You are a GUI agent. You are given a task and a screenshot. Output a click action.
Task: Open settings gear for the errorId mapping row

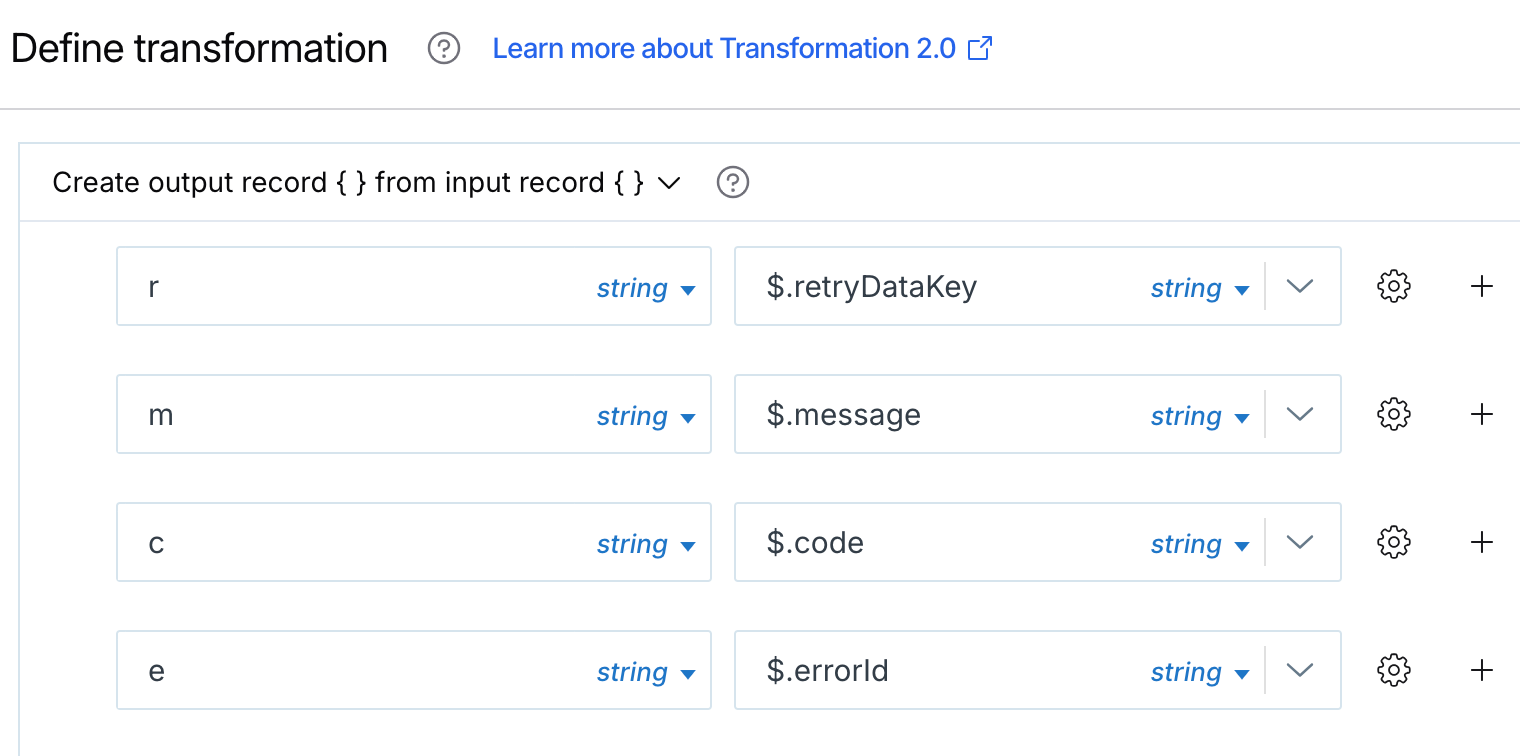1393,670
